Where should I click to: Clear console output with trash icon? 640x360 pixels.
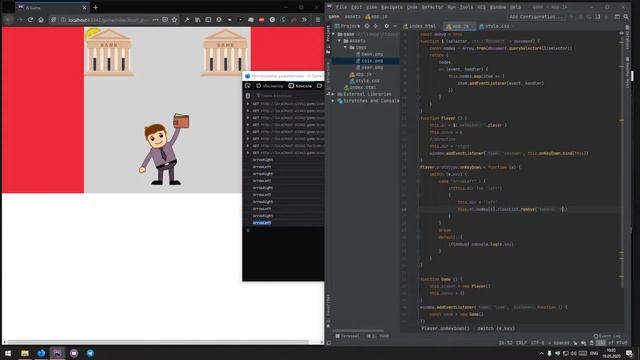[248, 96]
